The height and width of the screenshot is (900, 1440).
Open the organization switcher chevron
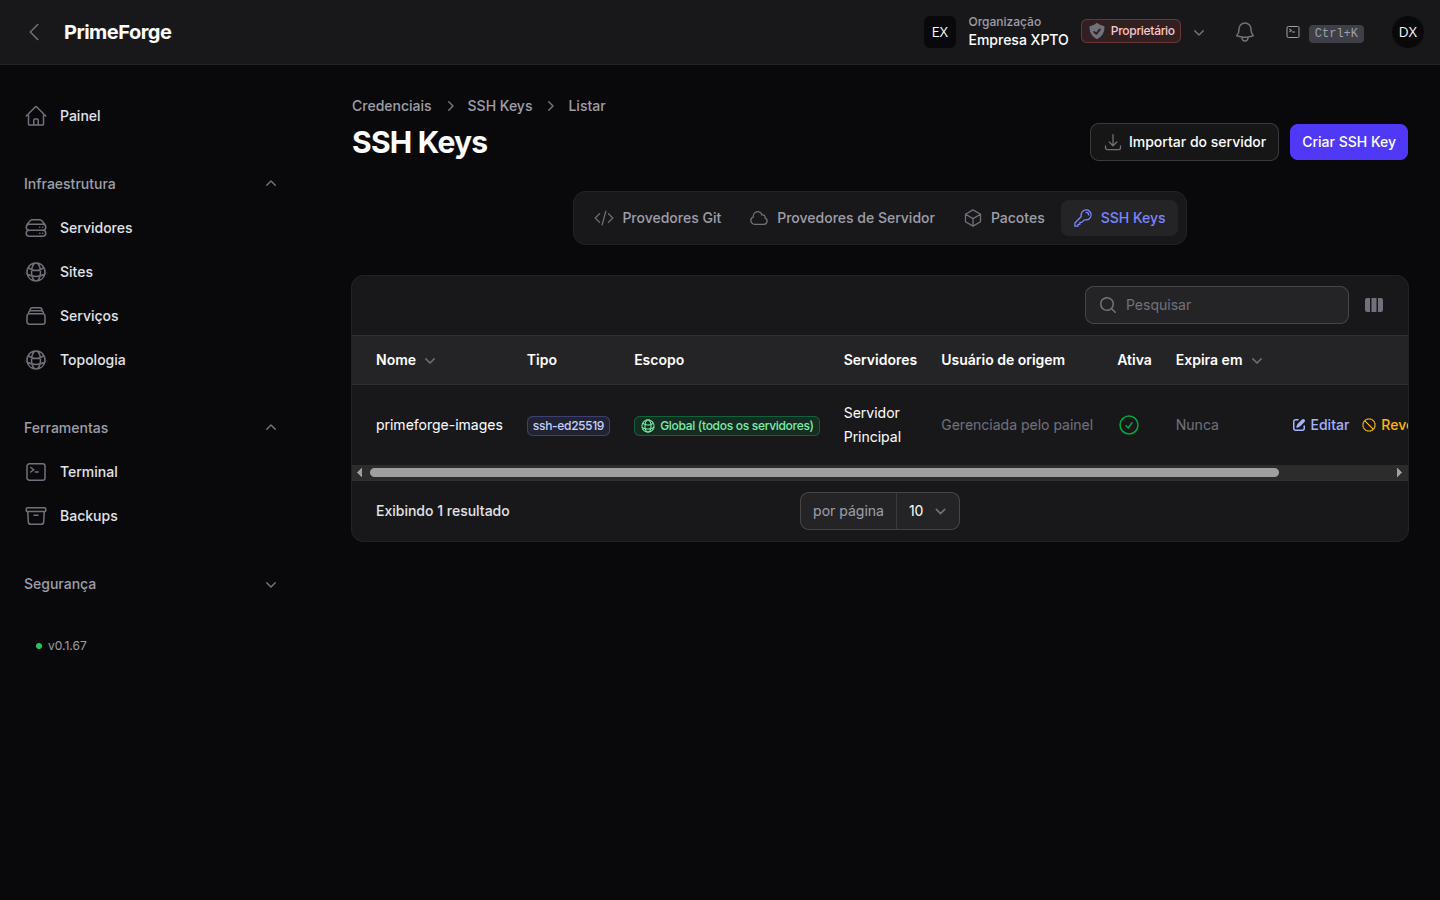pyautogui.click(x=1199, y=32)
